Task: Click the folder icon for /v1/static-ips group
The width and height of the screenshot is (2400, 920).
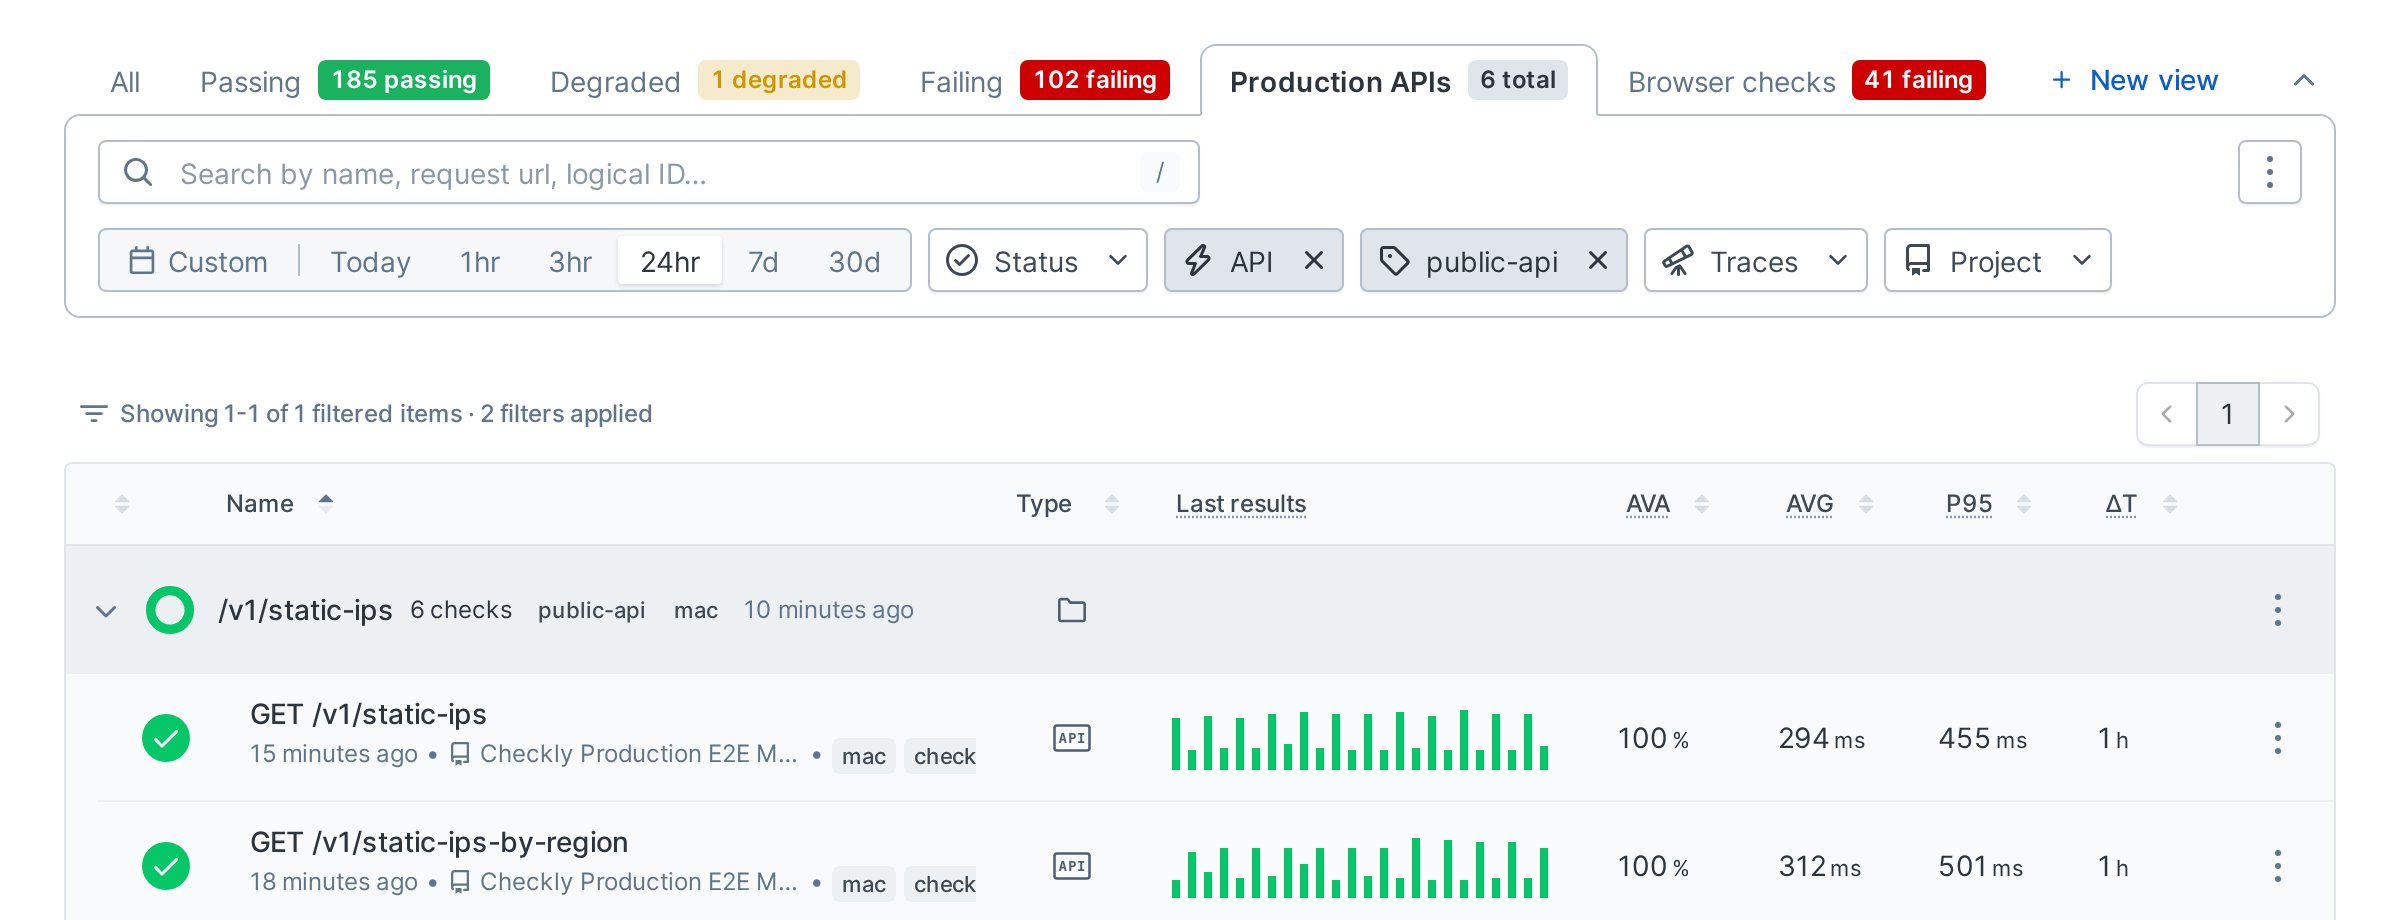Action: point(1072,610)
